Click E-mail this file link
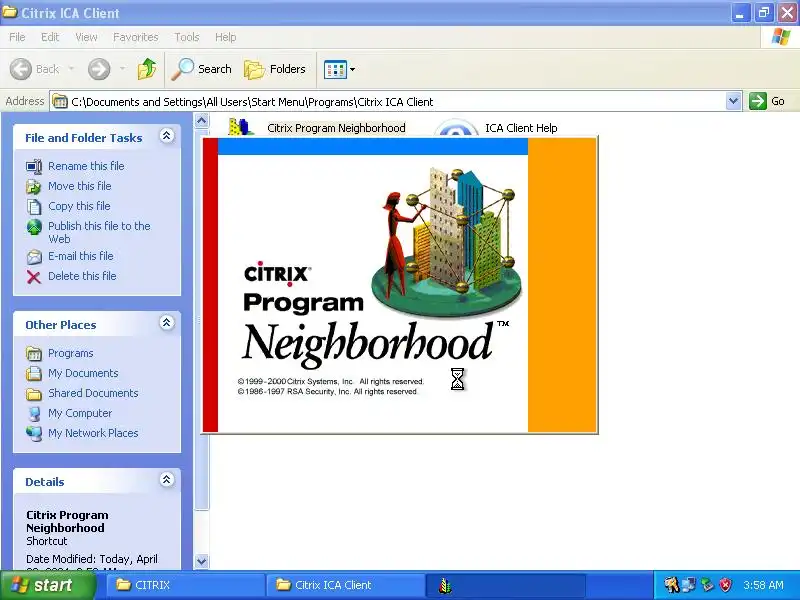The height and width of the screenshot is (600, 800). coord(81,256)
